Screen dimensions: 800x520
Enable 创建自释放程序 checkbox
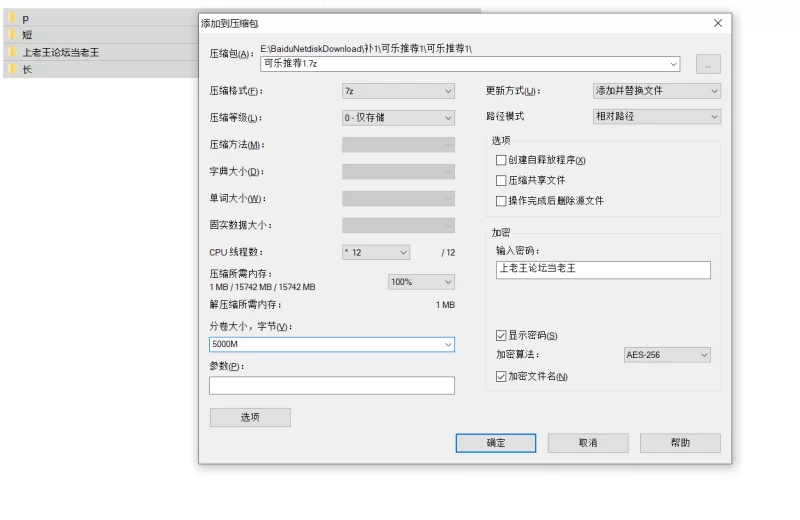(501, 160)
